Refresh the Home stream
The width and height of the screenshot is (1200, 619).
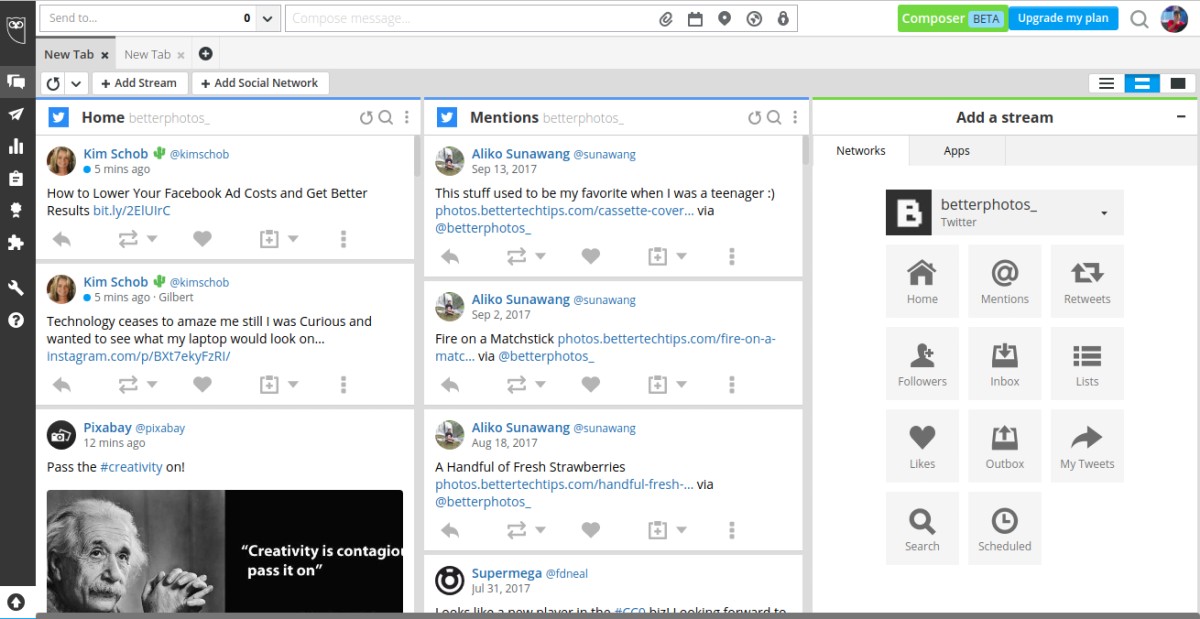pyautogui.click(x=366, y=117)
